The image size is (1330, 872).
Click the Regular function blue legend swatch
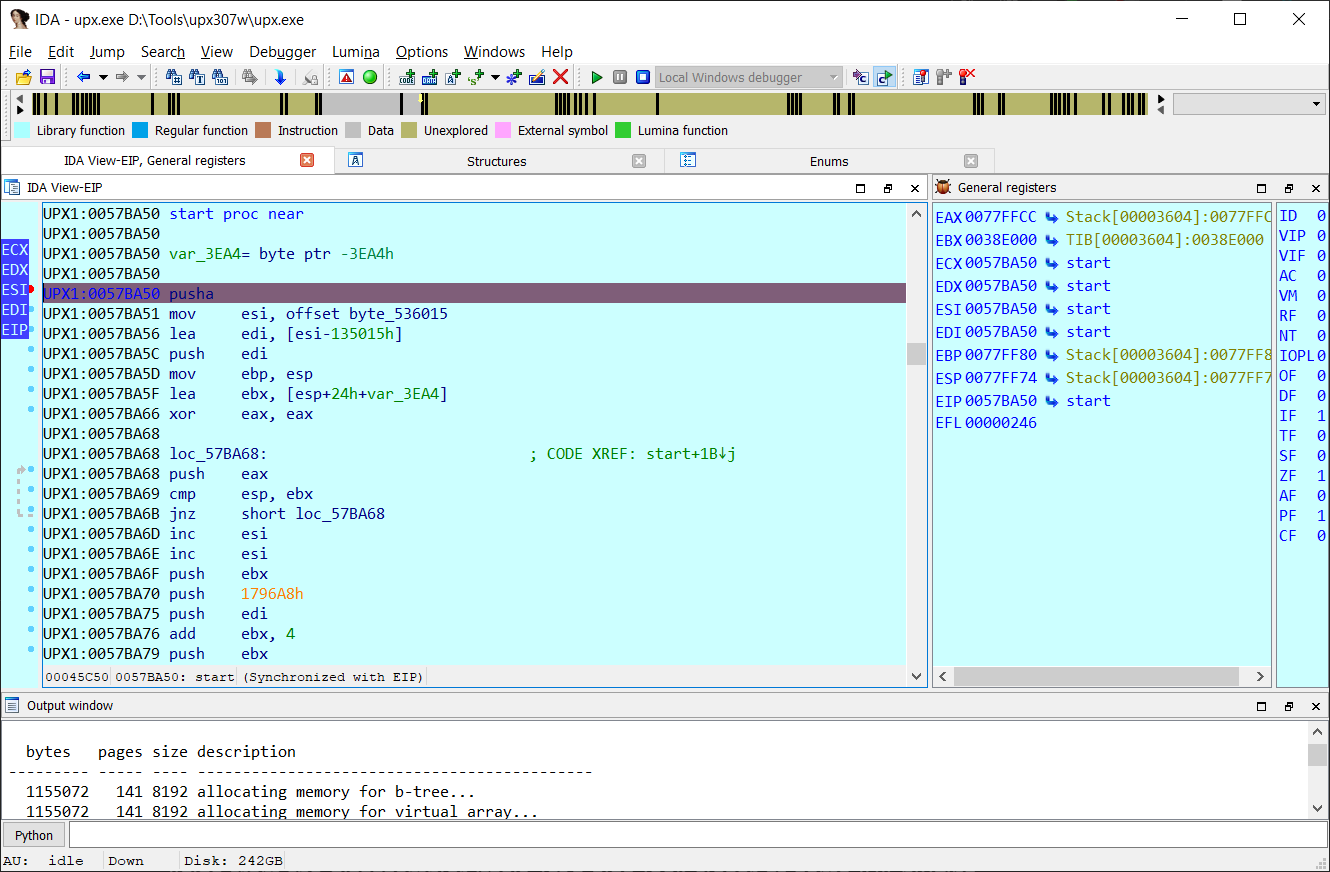tap(140, 130)
